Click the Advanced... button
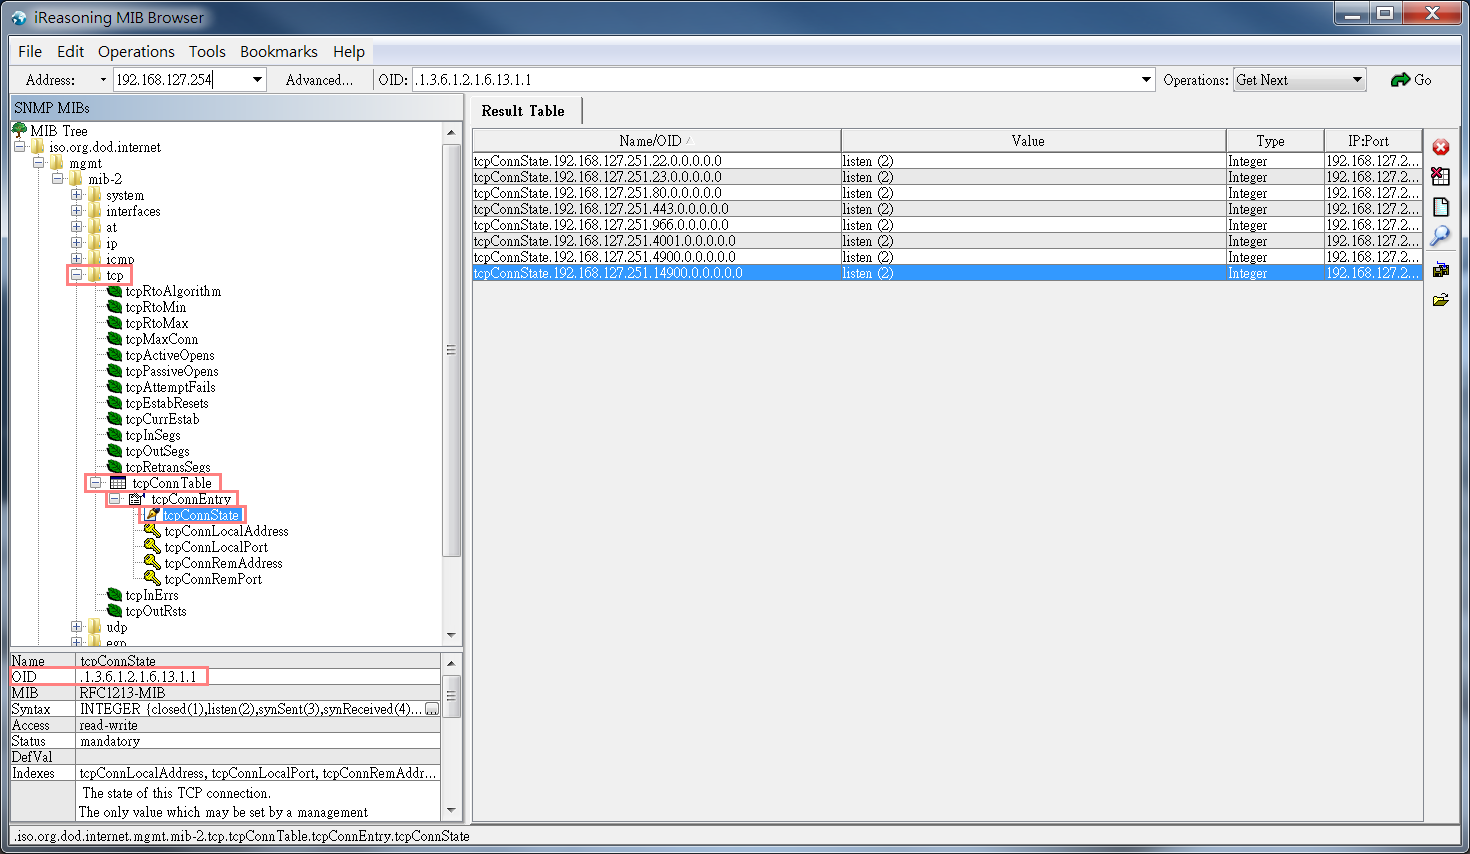This screenshot has width=1470, height=854. (319, 79)
